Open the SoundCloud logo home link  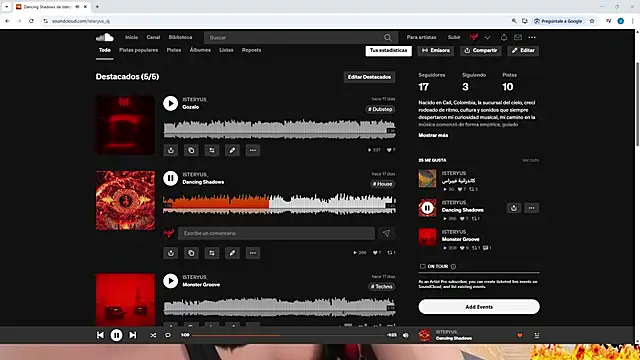pyautogui.click(x=105, y=37)
